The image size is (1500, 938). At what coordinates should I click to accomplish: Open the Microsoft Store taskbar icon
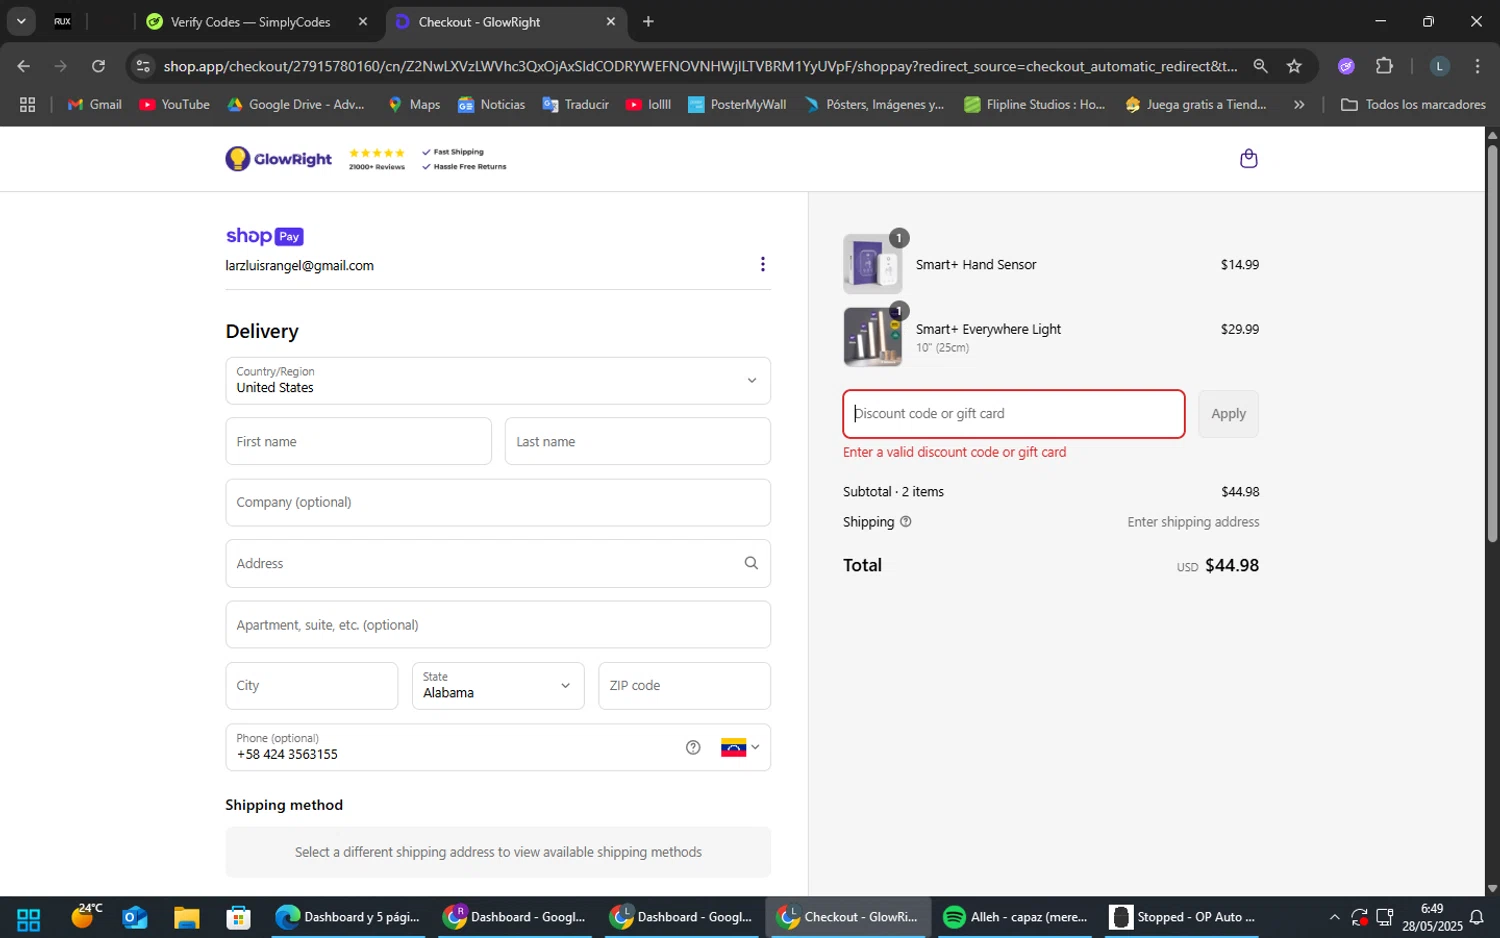pyautogui.click(x=238, y=918)
